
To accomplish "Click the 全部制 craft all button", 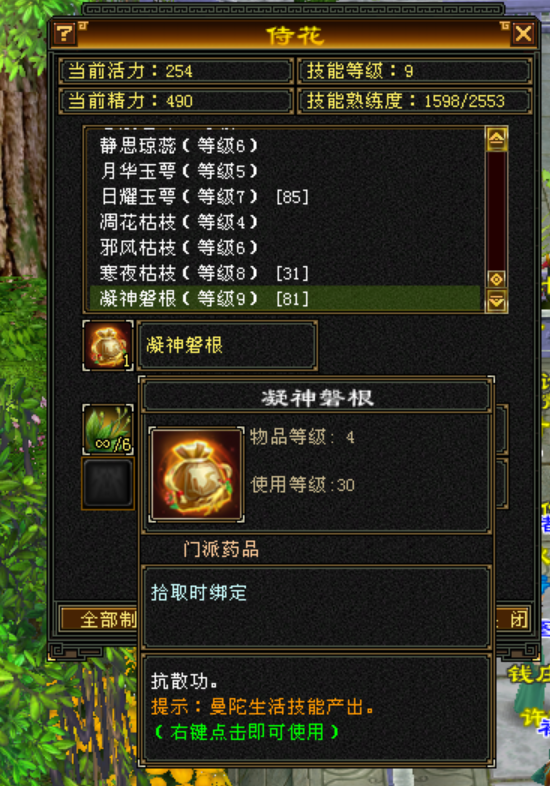I will [99, 620].
